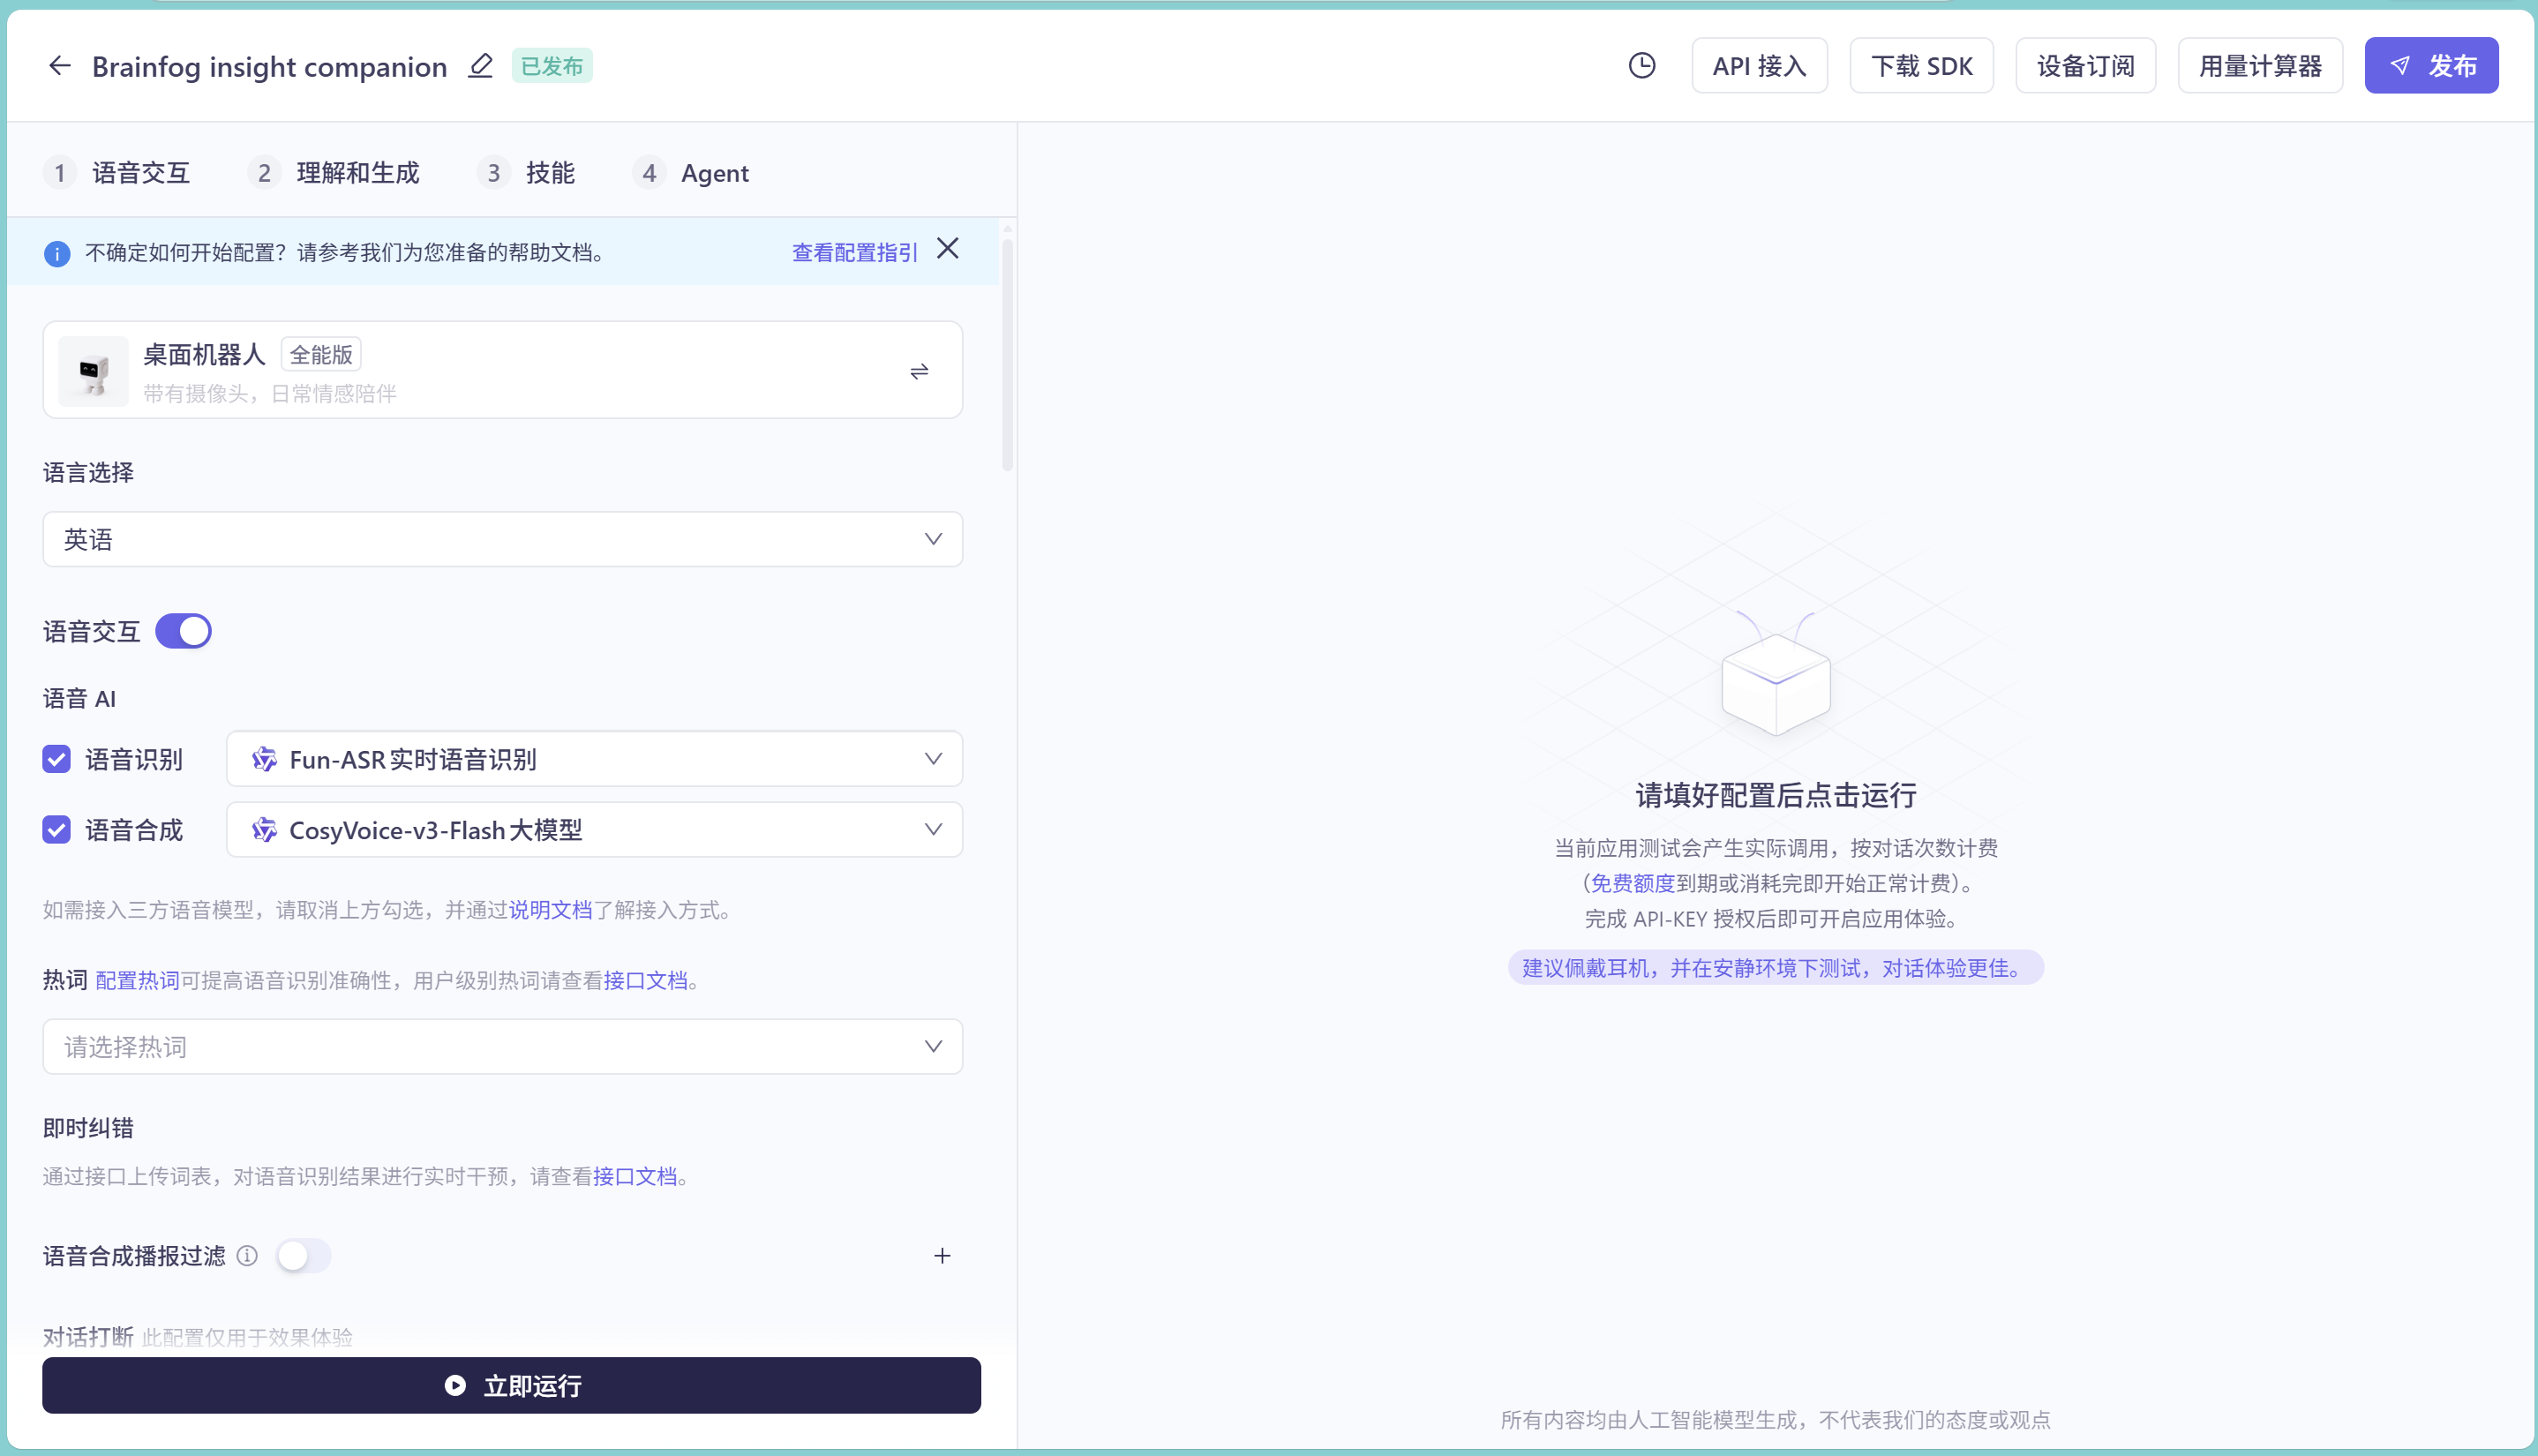The image size is (2538, 1456).
Task: Expand the Fun-ASR 实时语音识别 model dropdown
Action: [x=594, y=759]
